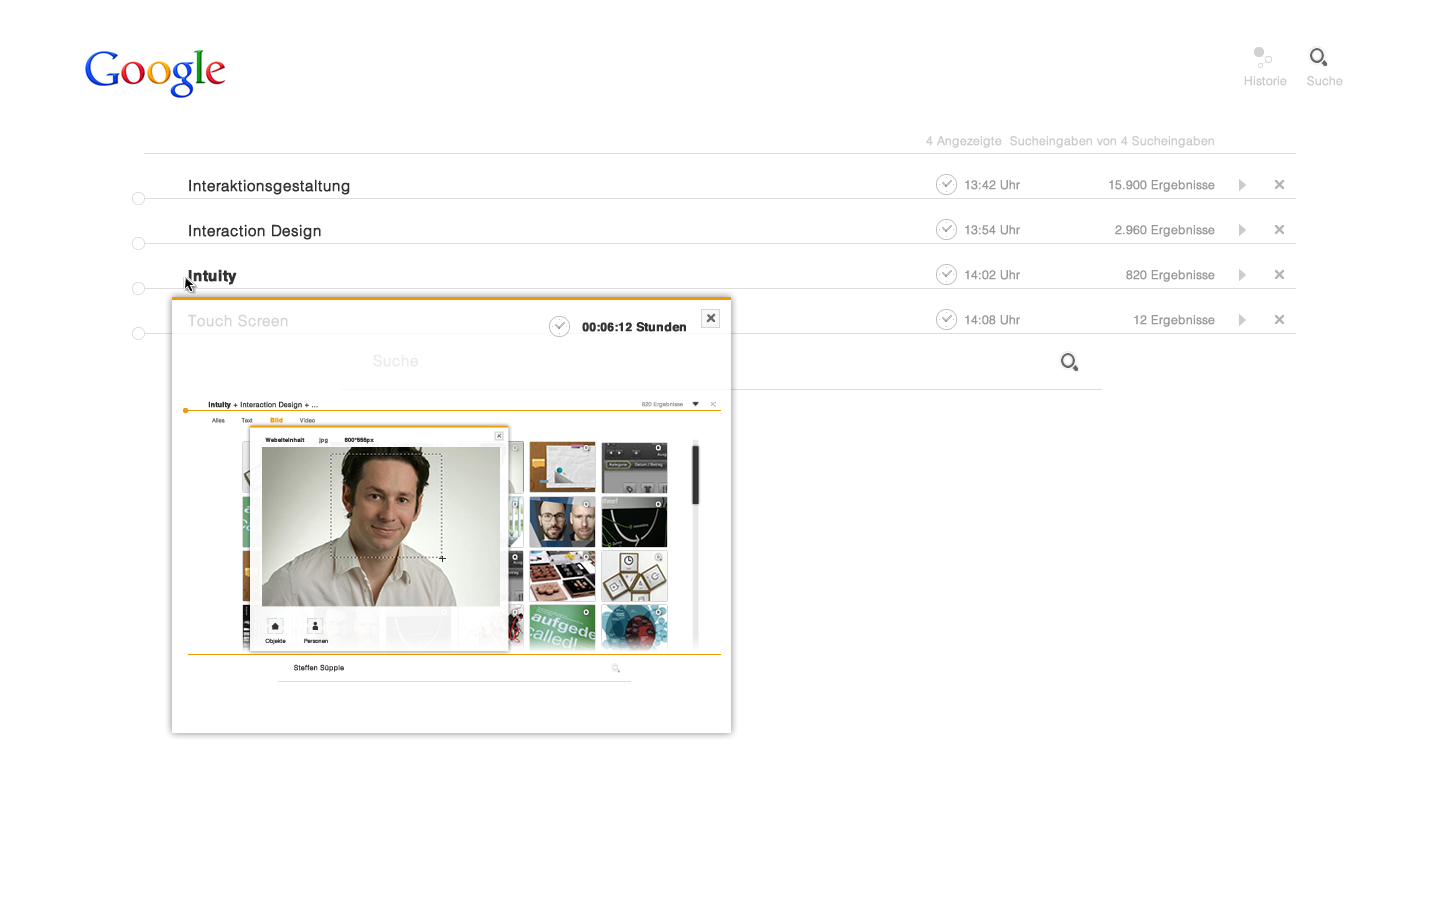Click the 14:08 Uhr timestamp
The height and width of the screenshot is (900, 1440).
coord(992,320)
